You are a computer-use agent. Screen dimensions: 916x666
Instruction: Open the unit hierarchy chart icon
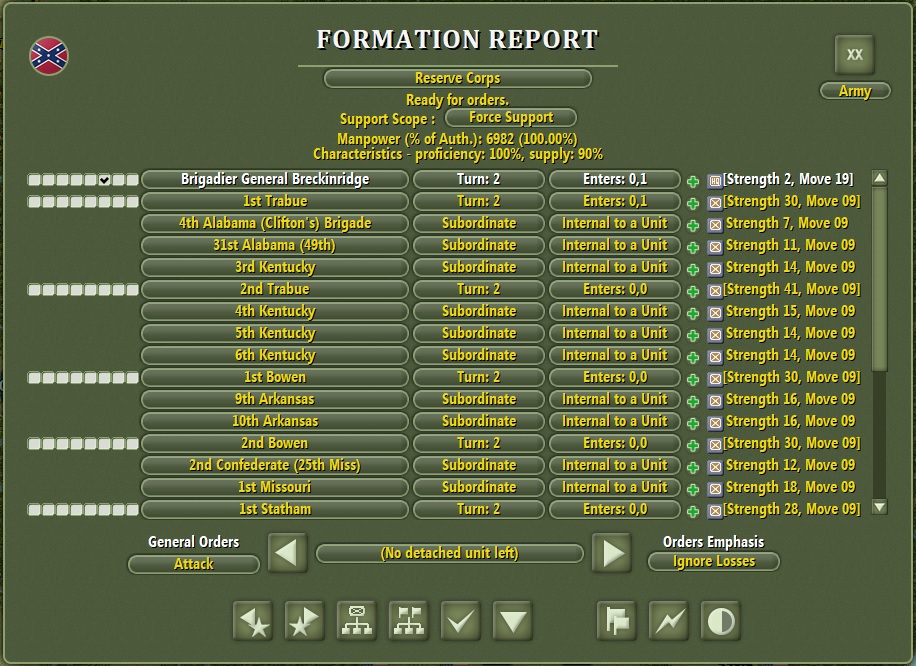point(357,621)
